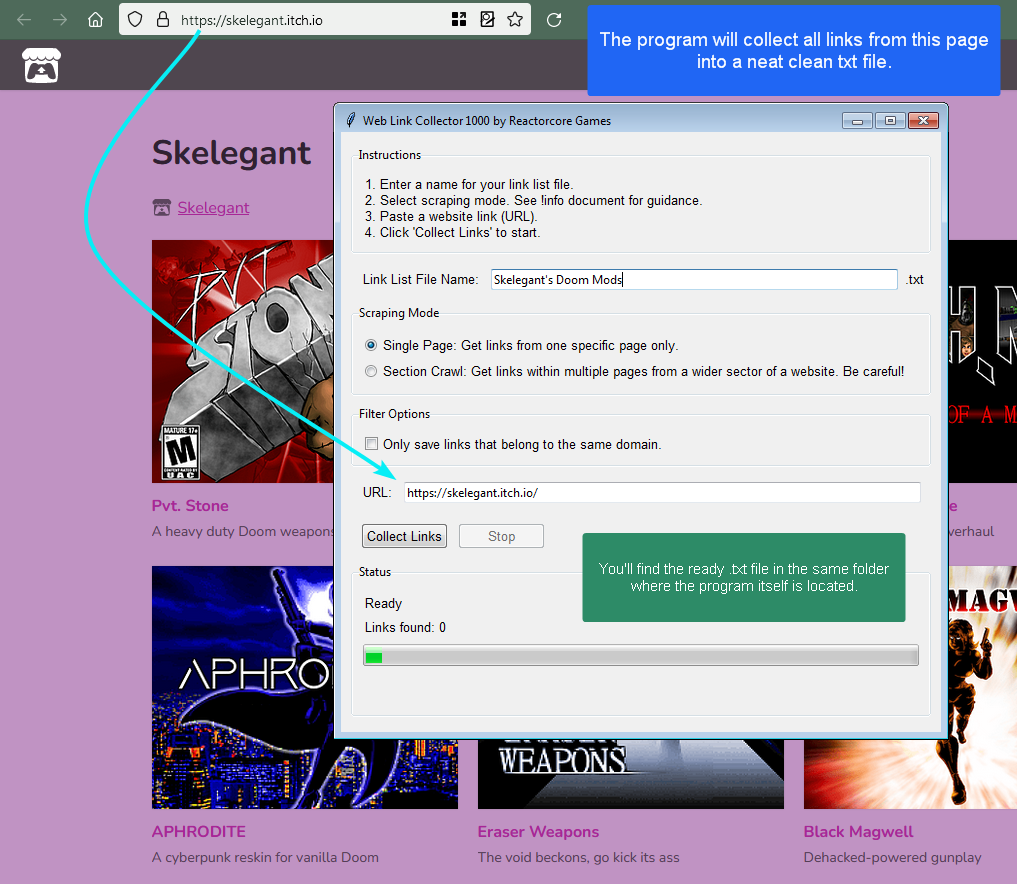Close the Web Link Collector window
The image size is (1017, 884).
(924, 121)
